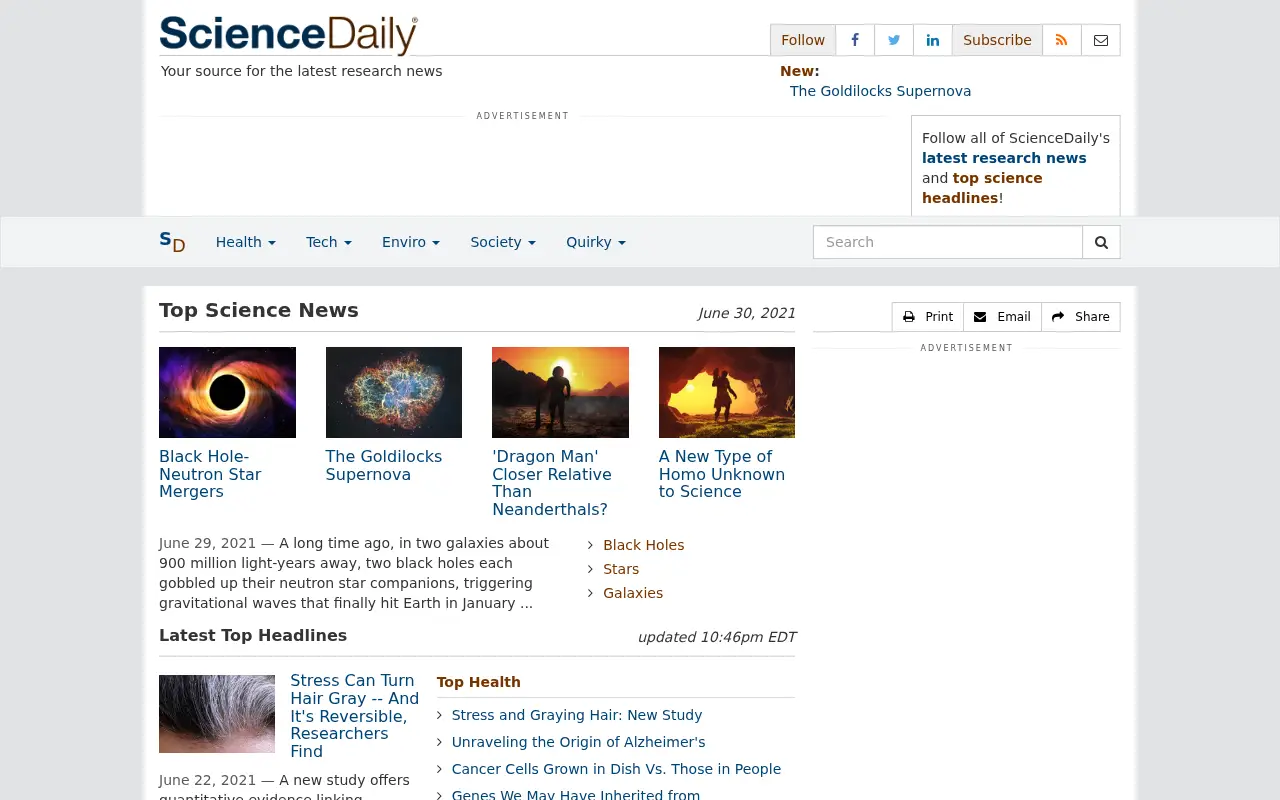Screen dimensions: 1280x800
Task: Click the search magnifier button
Action: click(x=1102, y=242)
